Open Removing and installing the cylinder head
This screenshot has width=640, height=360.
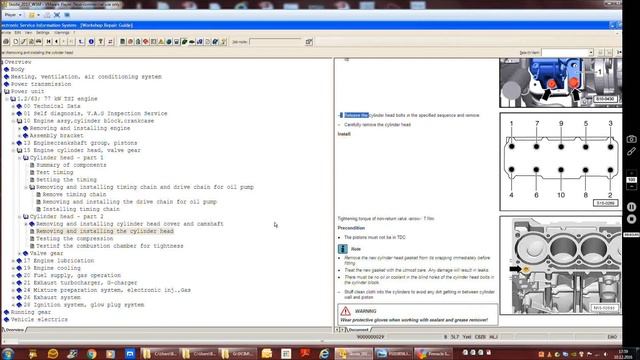click(x=105, y=231)
